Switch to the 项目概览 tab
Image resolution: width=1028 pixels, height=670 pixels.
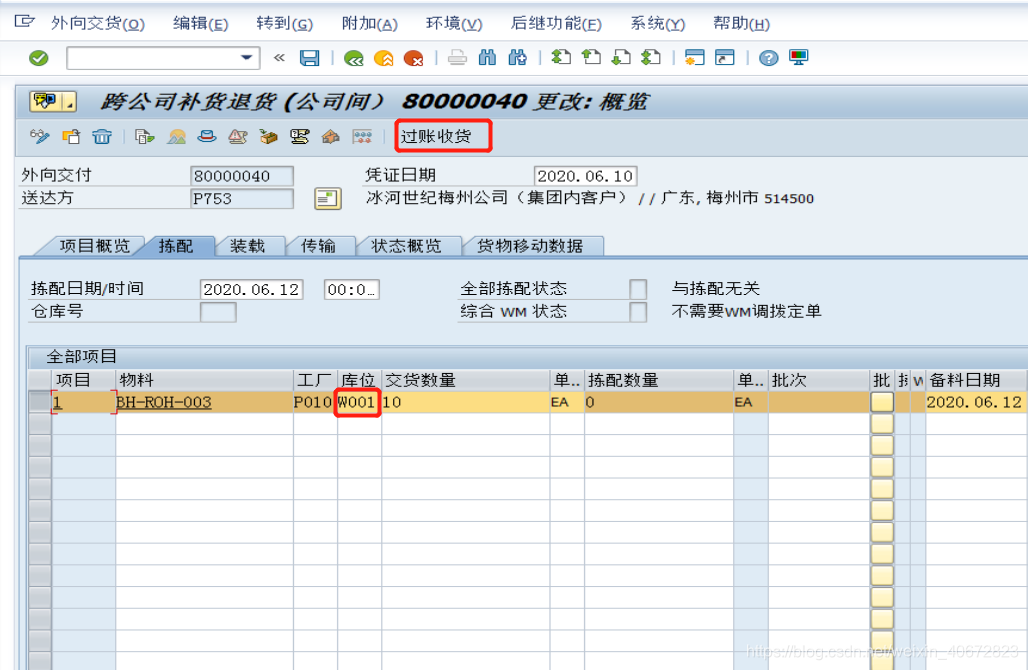tap(95, 246)
